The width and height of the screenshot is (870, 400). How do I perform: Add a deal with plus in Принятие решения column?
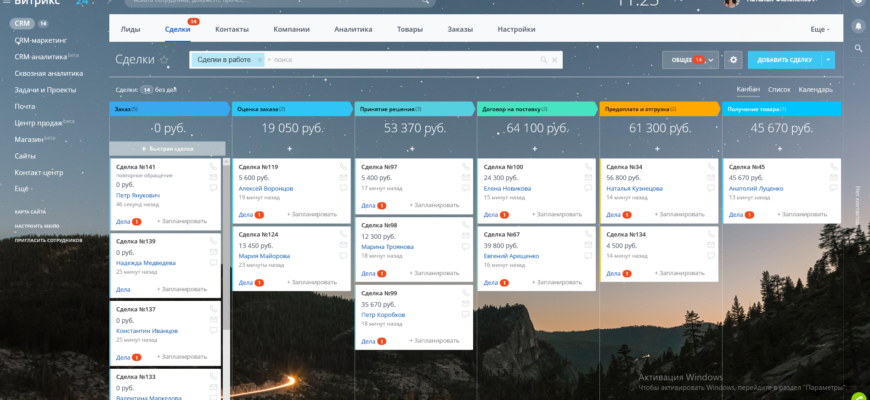[412, 149]
